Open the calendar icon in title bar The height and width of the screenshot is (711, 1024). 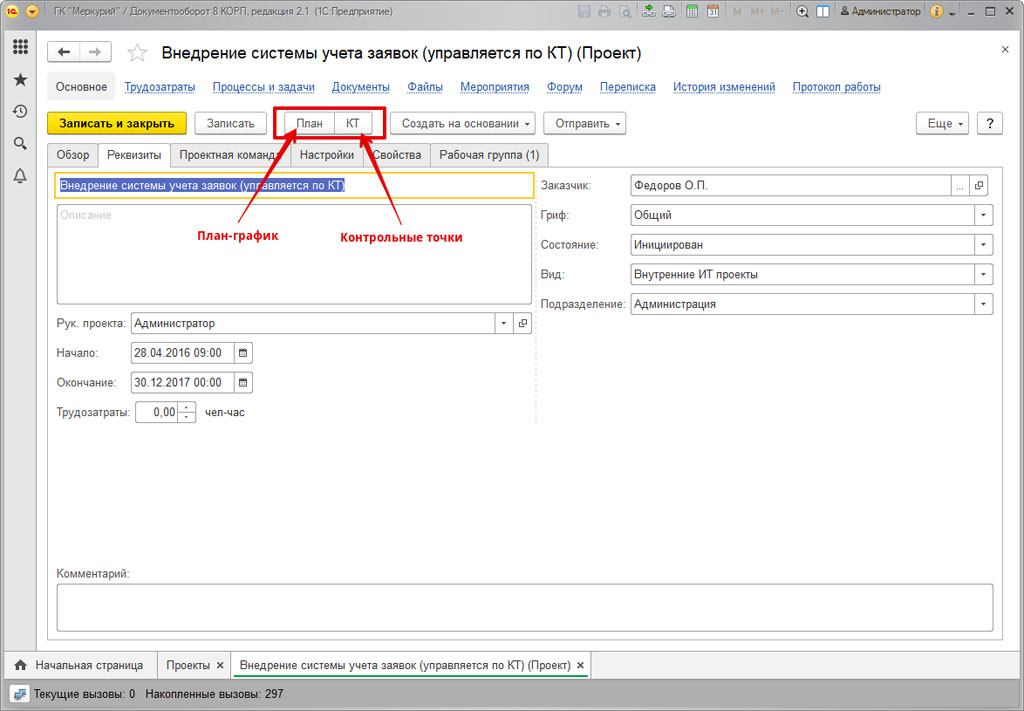coord(712,11)
